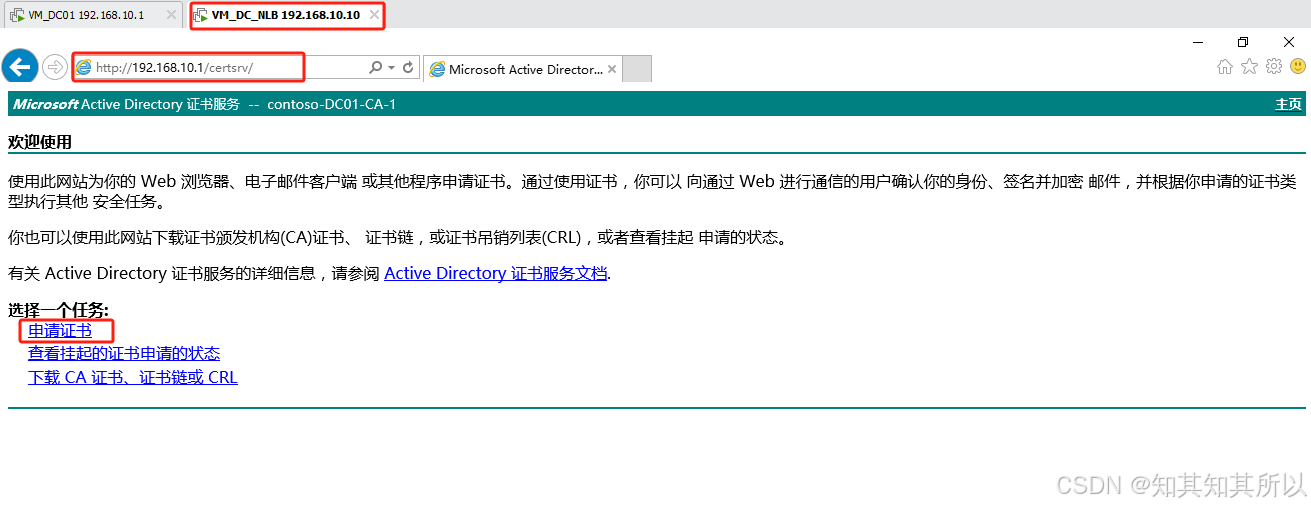Click the contoso-DC01-CA-1 banner text
The height and width of the screenshot is (507, 1311).
coord(332,104)
